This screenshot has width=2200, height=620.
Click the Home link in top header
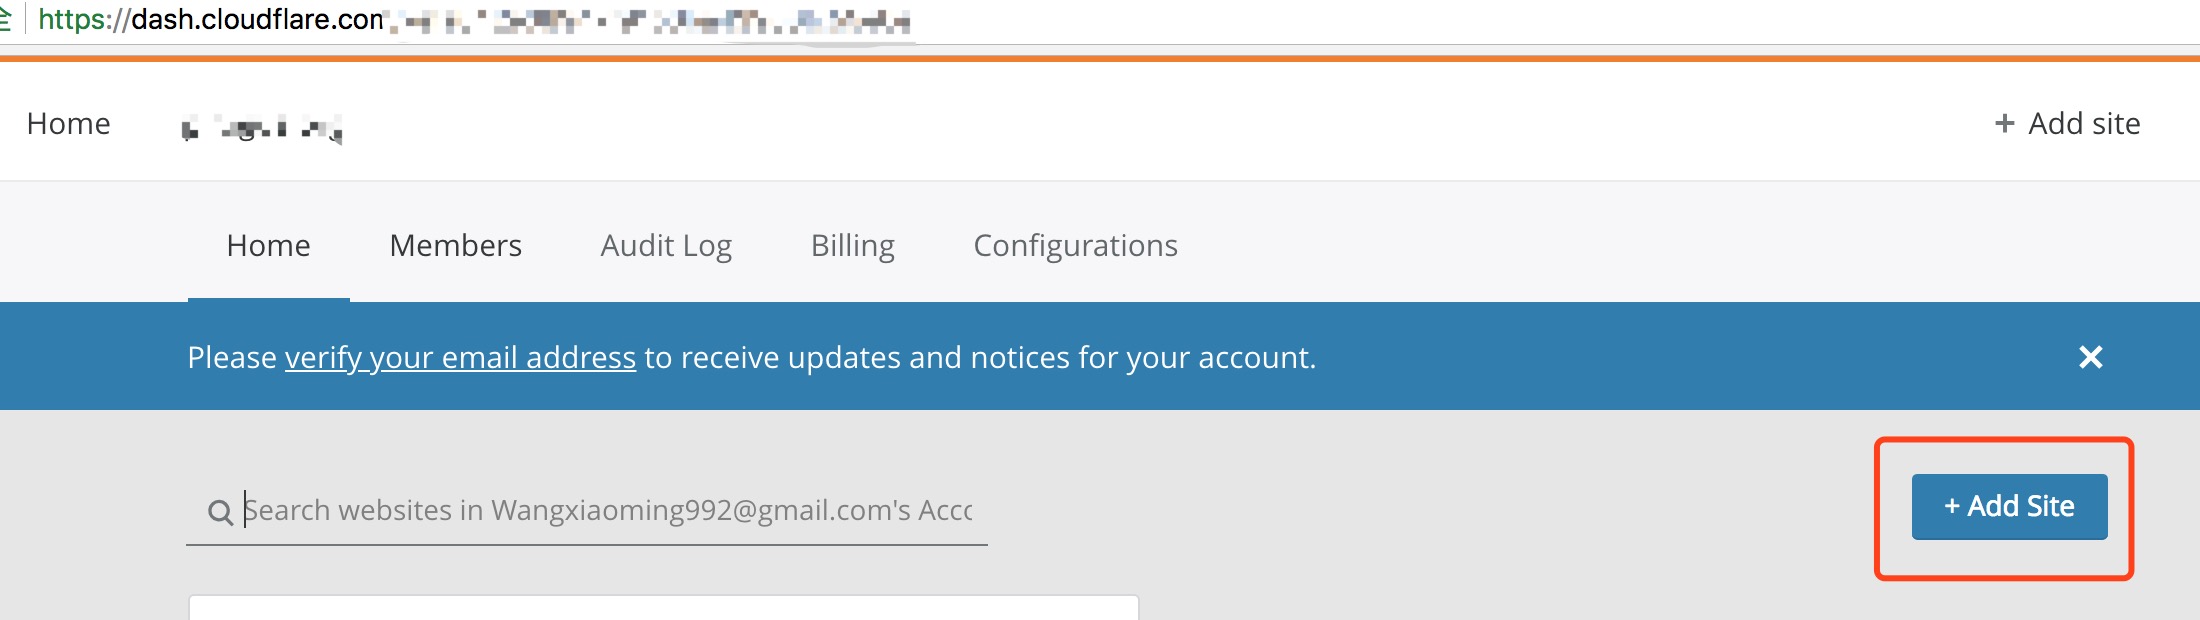click(x=68, y=124)
